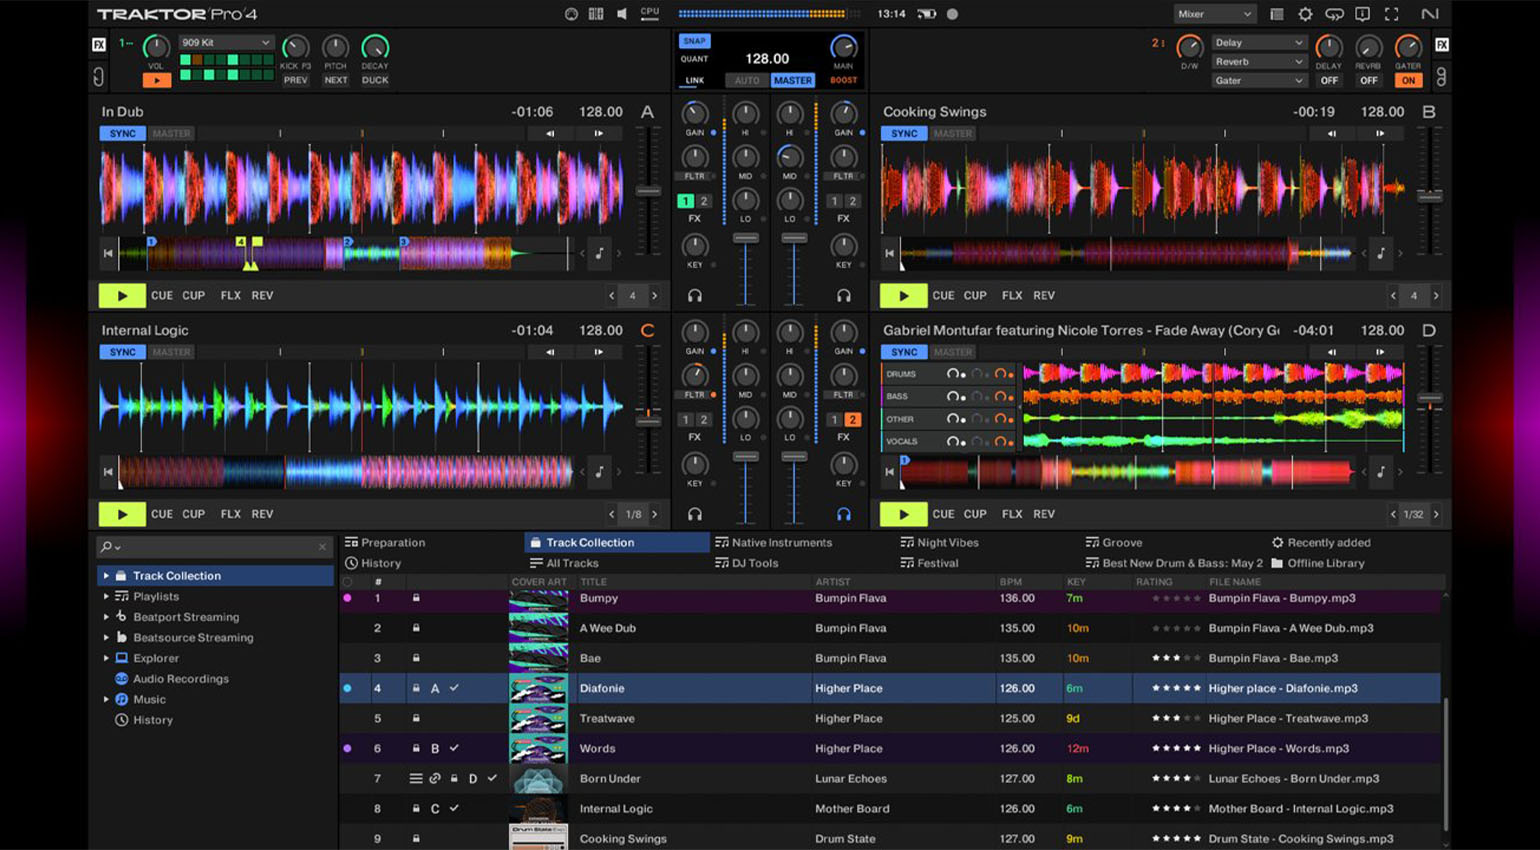Open the Beatport Streaming icon in the sidebar
Screen dimensions: 1540x850
[x=121, y=617]
